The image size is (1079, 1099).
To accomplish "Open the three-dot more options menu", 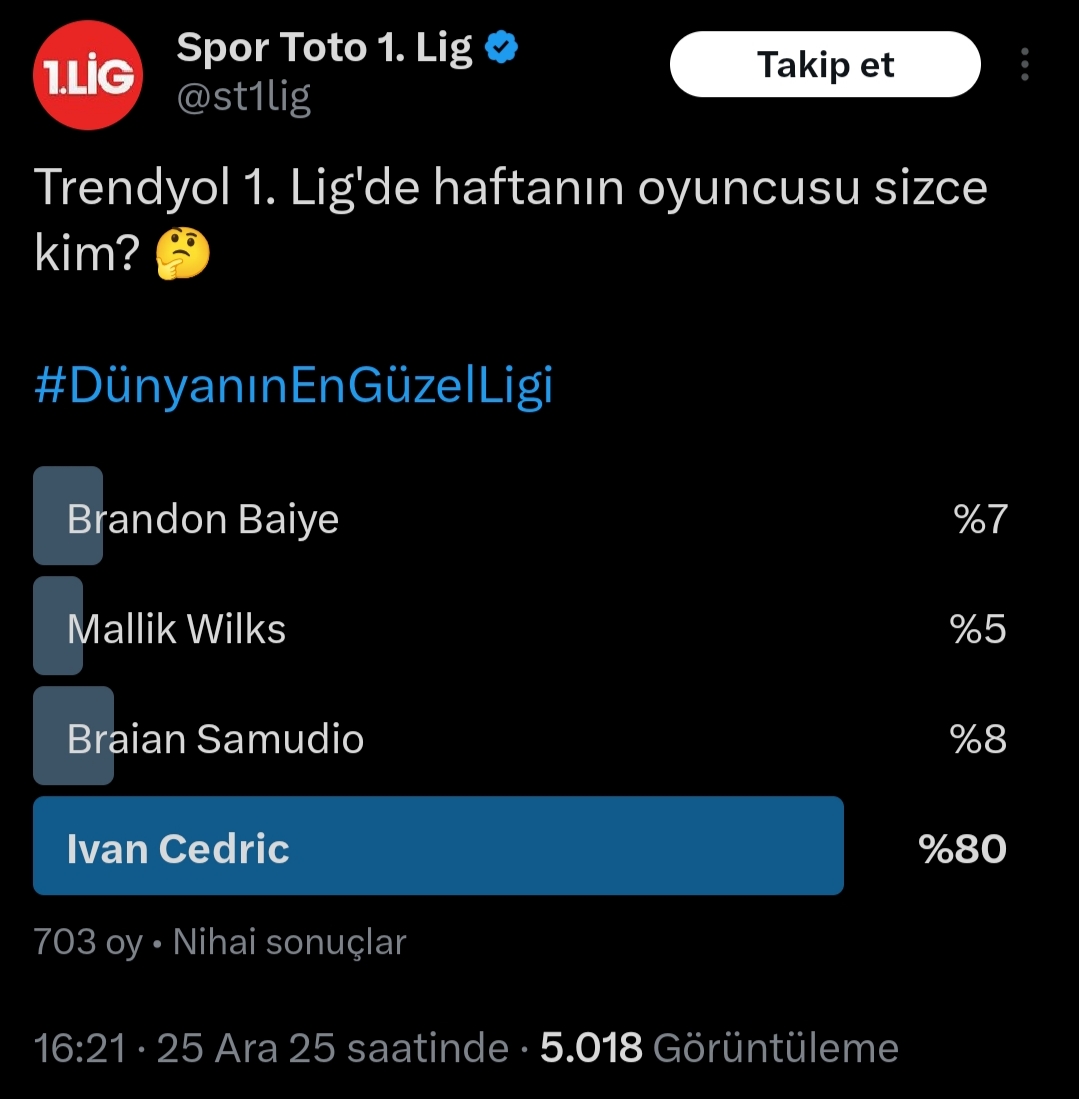I will (1024, 65).
